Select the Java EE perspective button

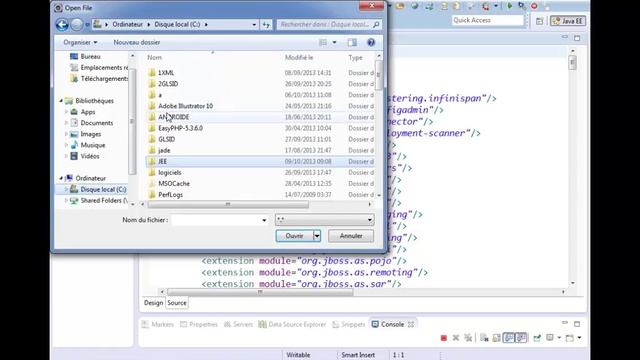click(x=568, y=21)
